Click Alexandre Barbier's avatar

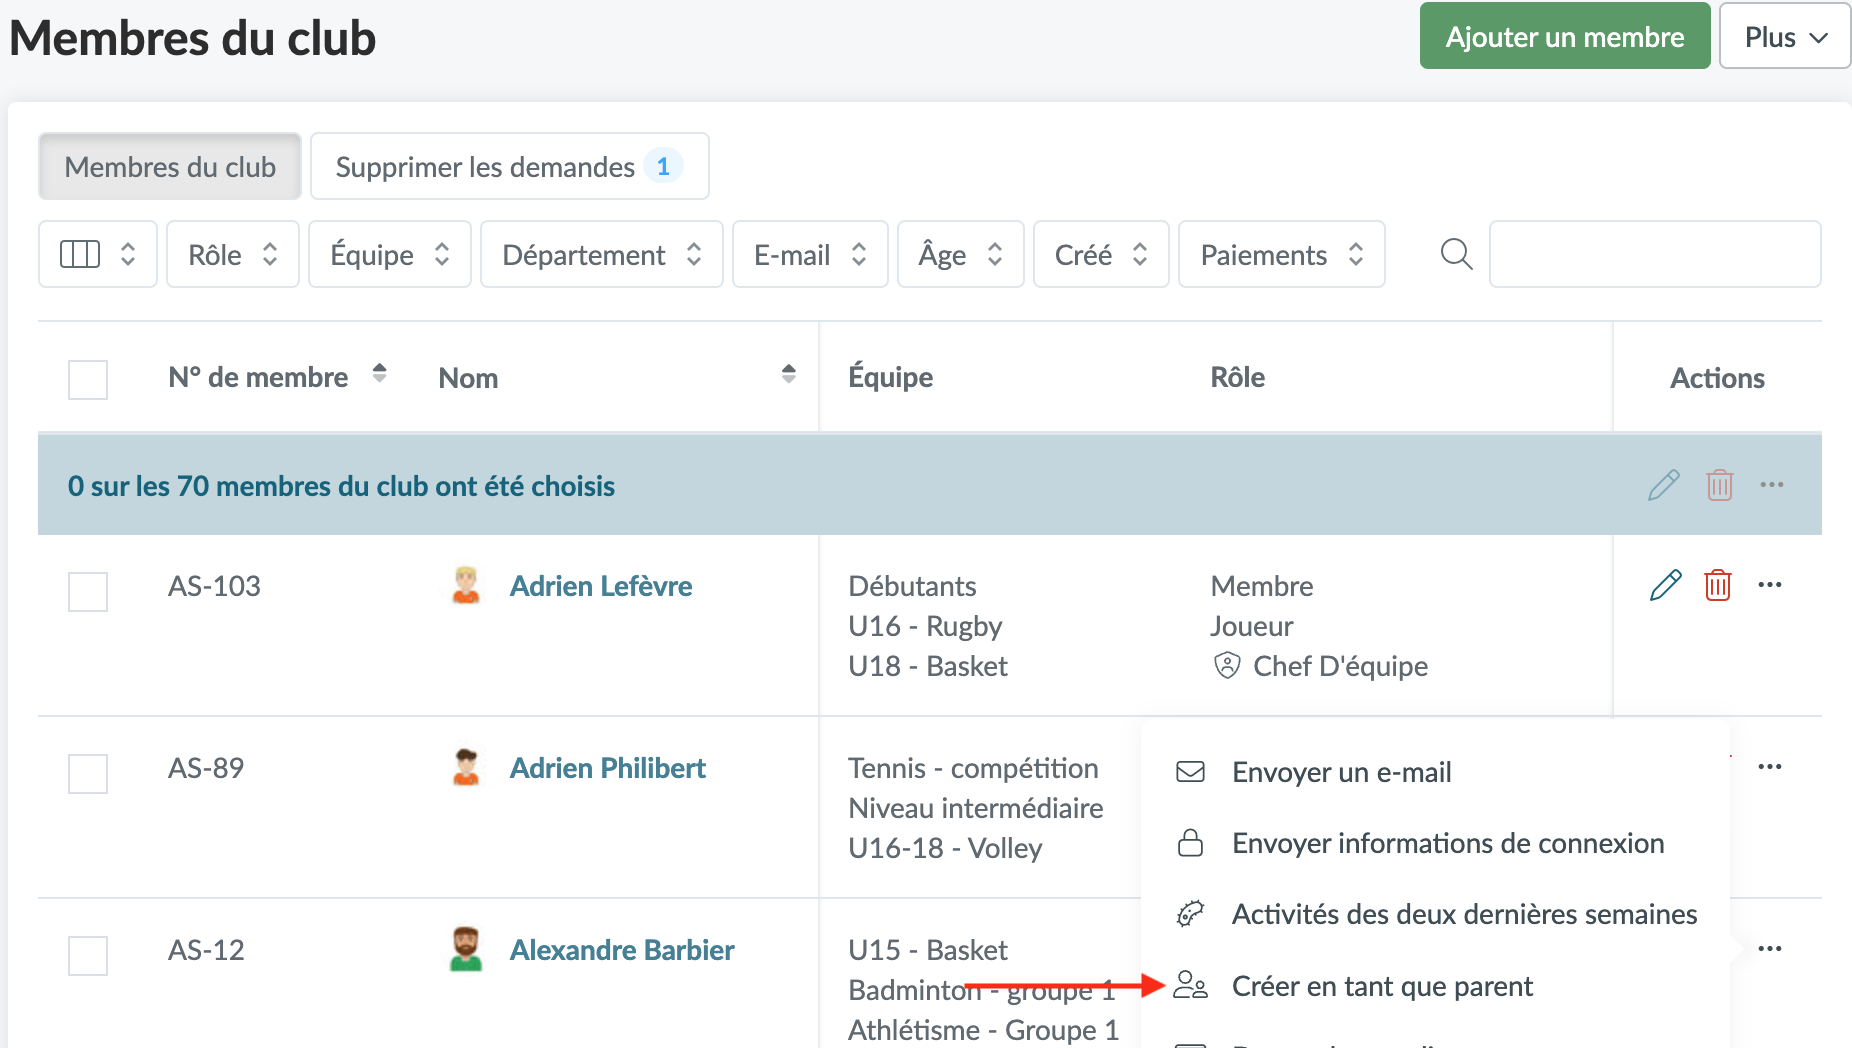click(466, 949)
